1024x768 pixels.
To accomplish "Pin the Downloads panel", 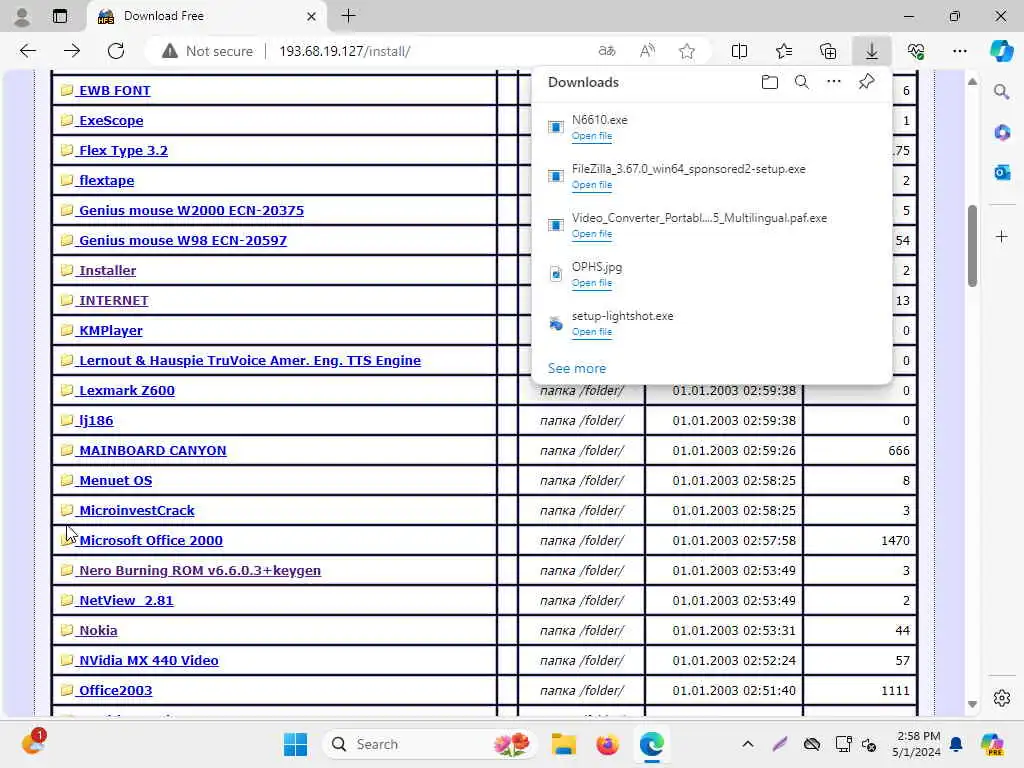I will [866, 82].
